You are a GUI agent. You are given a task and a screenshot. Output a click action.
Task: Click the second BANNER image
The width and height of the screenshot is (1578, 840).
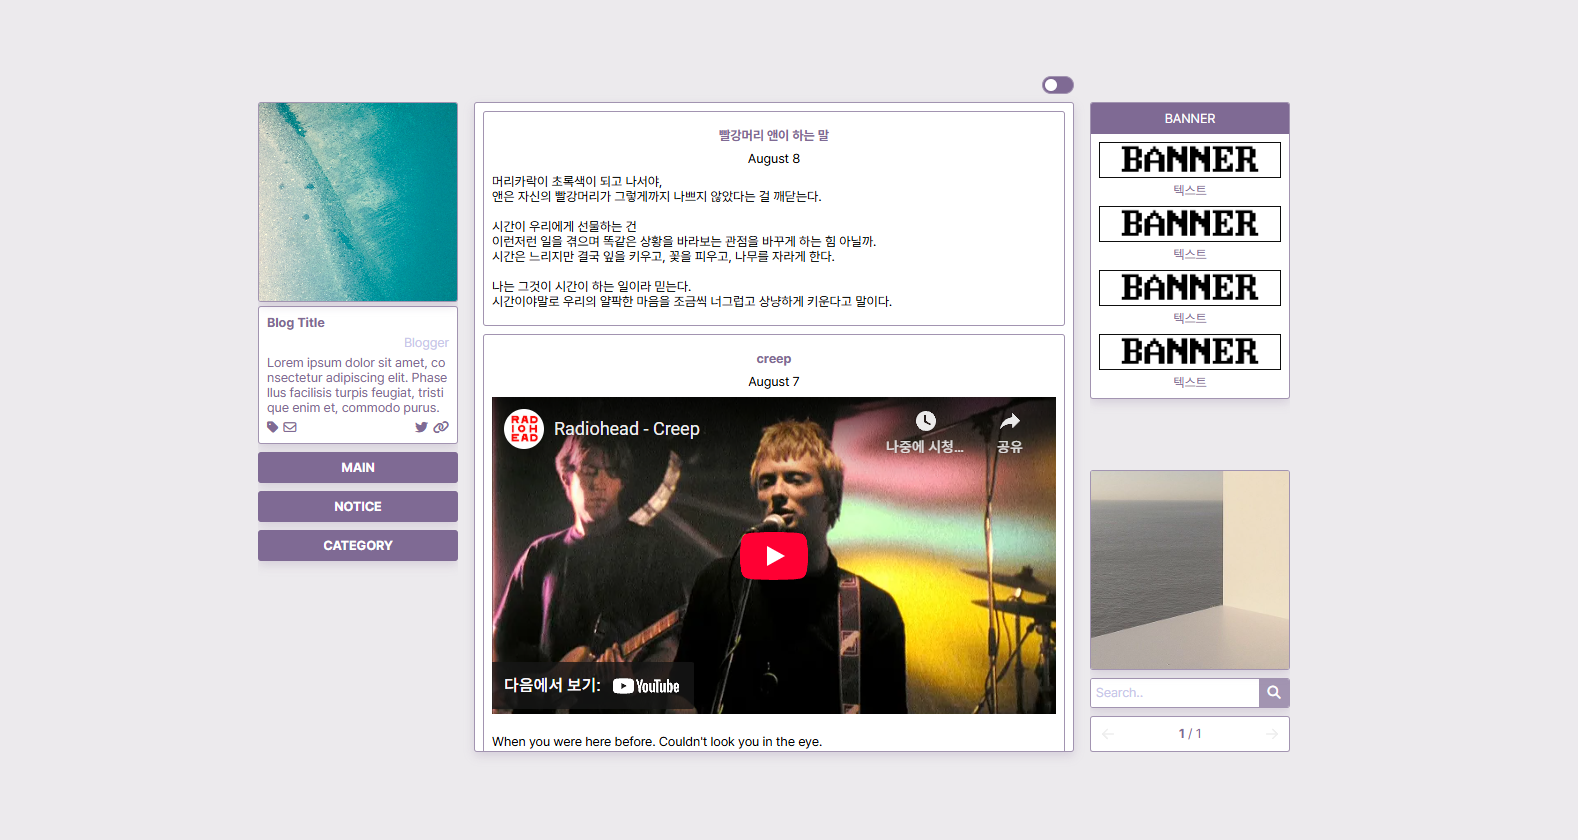1190,224
